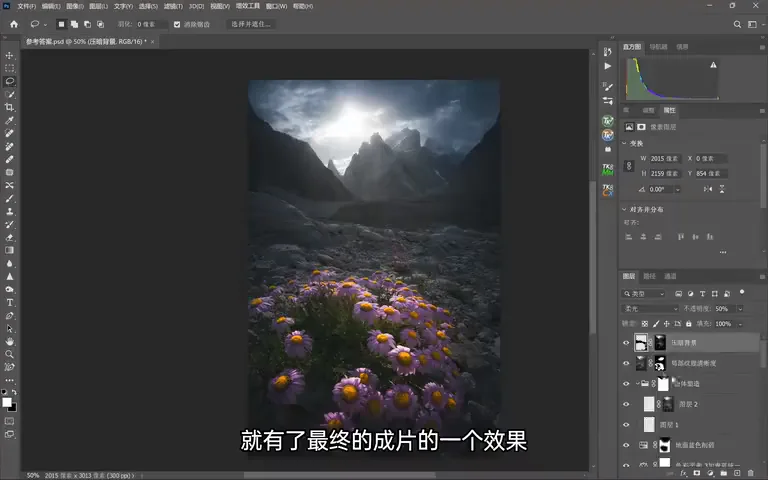Screen dimensions: 768x480
Task: Toggle the width-height link in Properties
Action: coord(629,166)
